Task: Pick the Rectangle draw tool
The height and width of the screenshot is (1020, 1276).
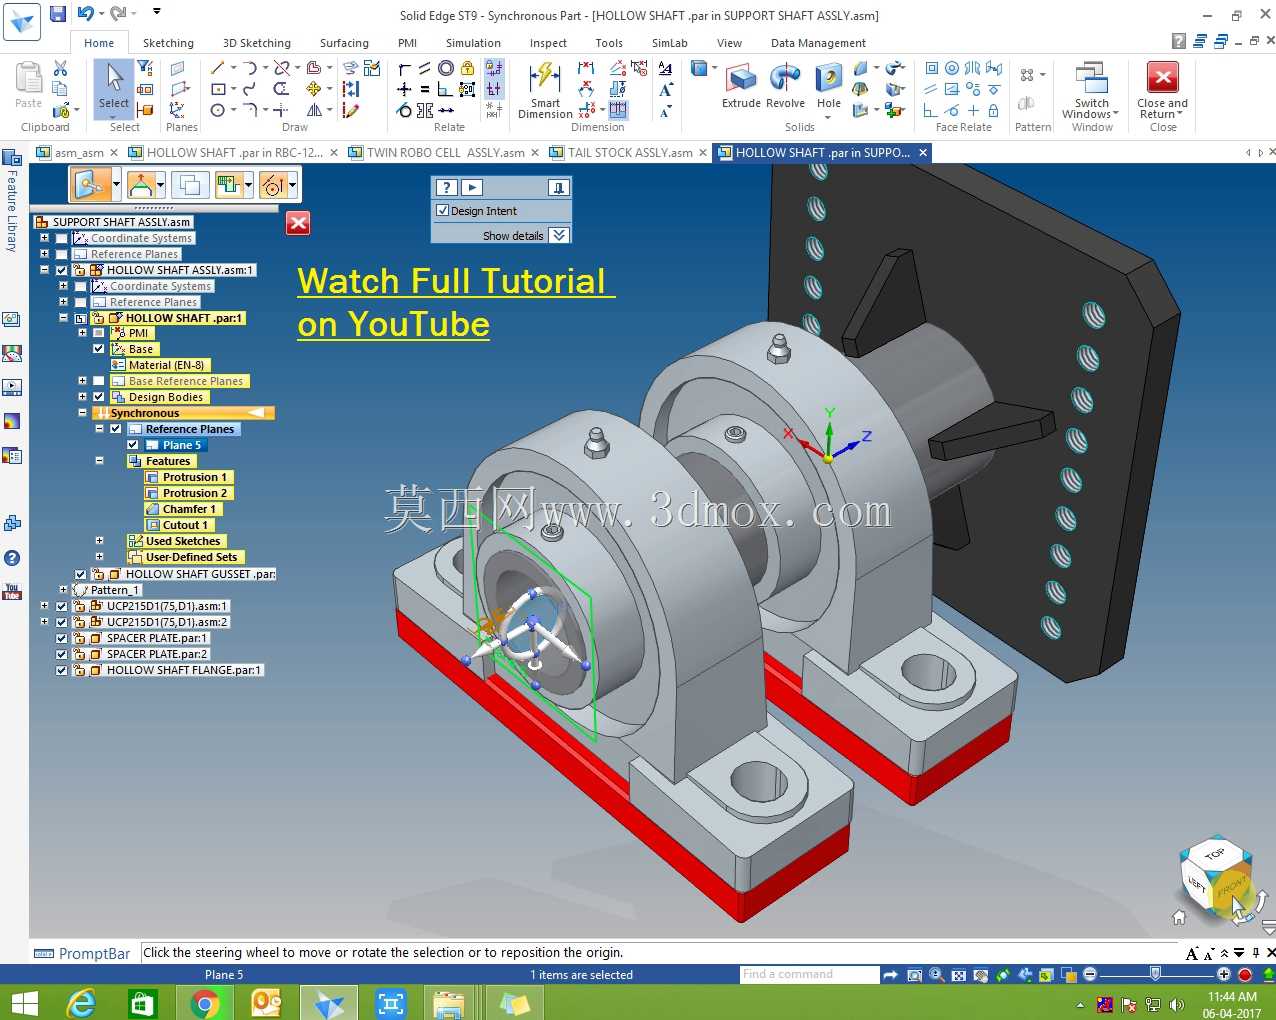Action: pos(217,89)
